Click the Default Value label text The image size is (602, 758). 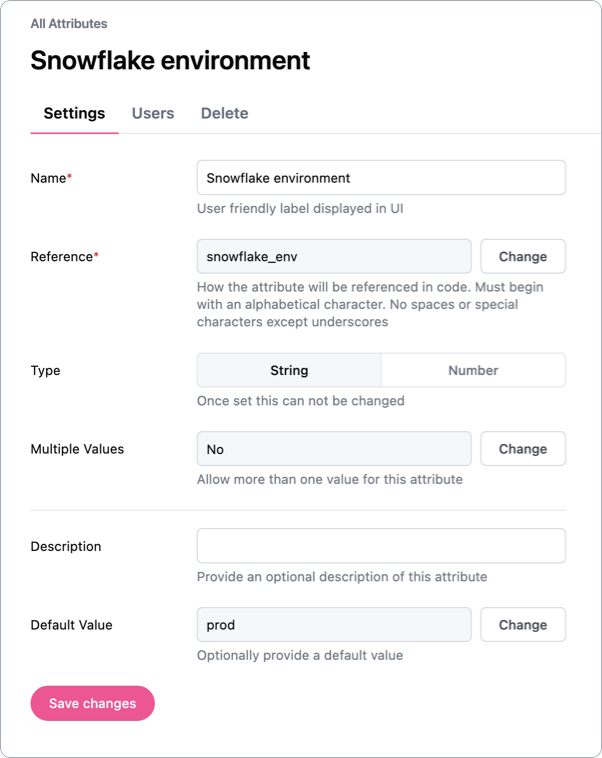point(71,625)
